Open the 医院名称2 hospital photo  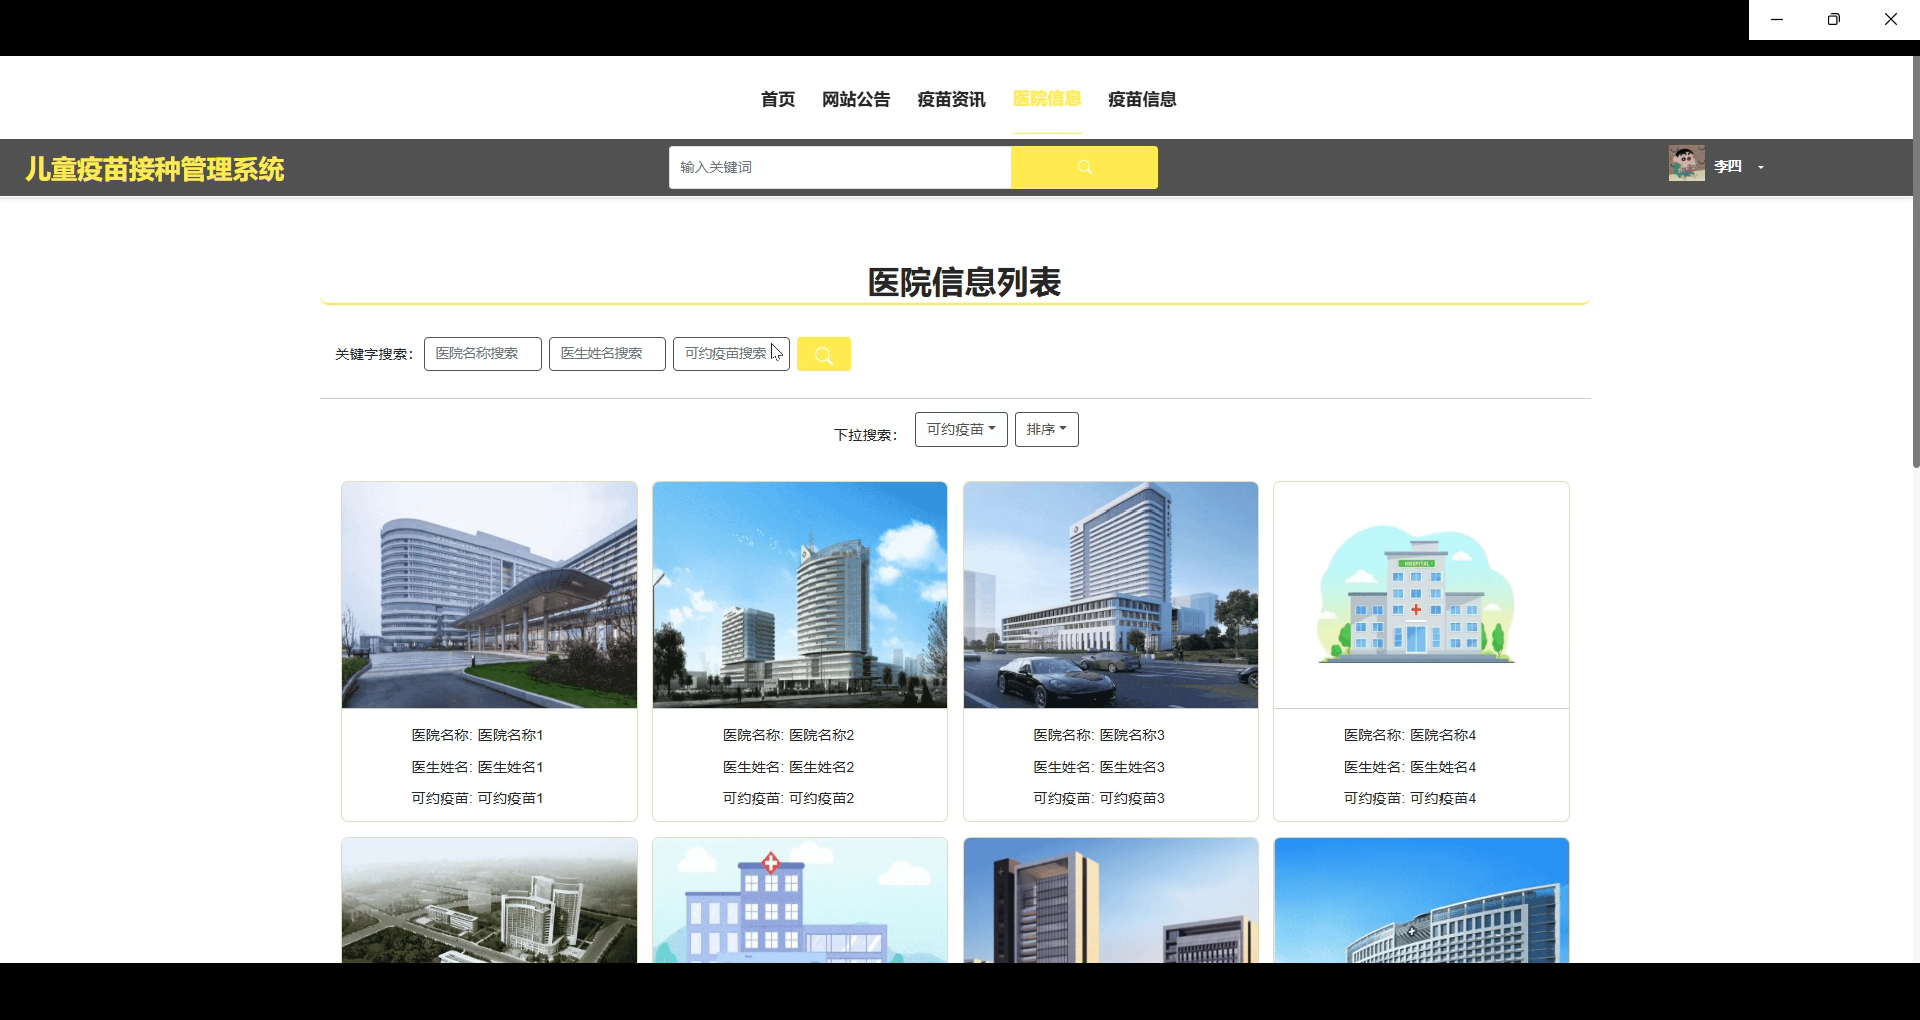click(x=800, y=595)
